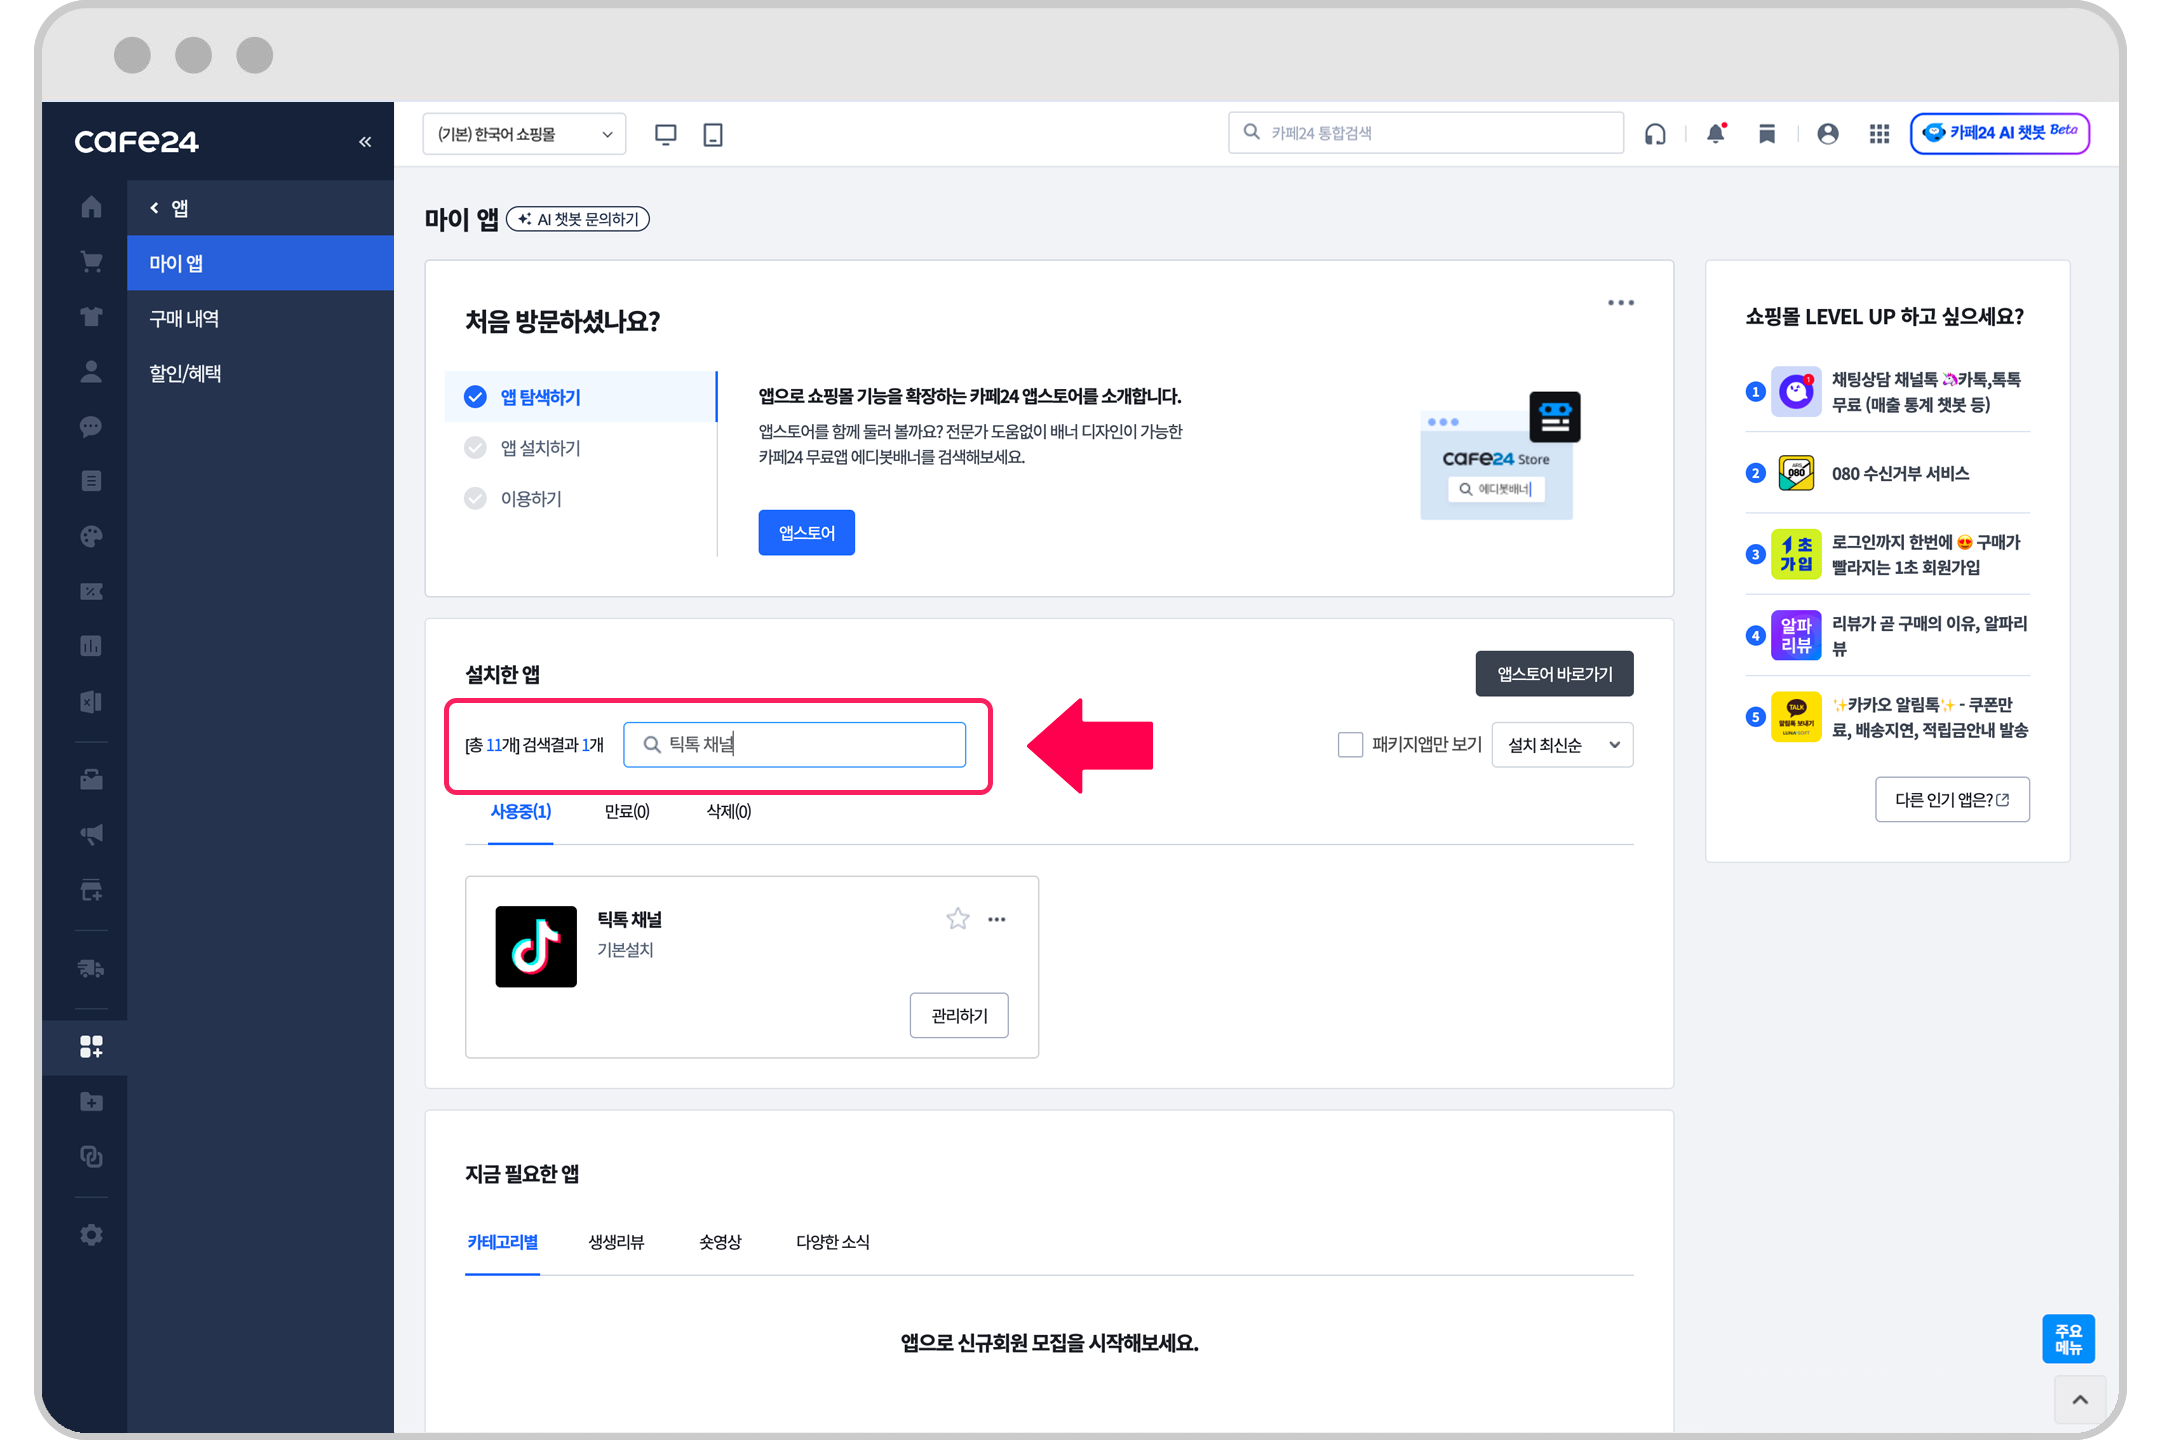Switch to the 사용중(1) tab
This screenshot has width=2160, height=1440.
click(x=520, y=811)
